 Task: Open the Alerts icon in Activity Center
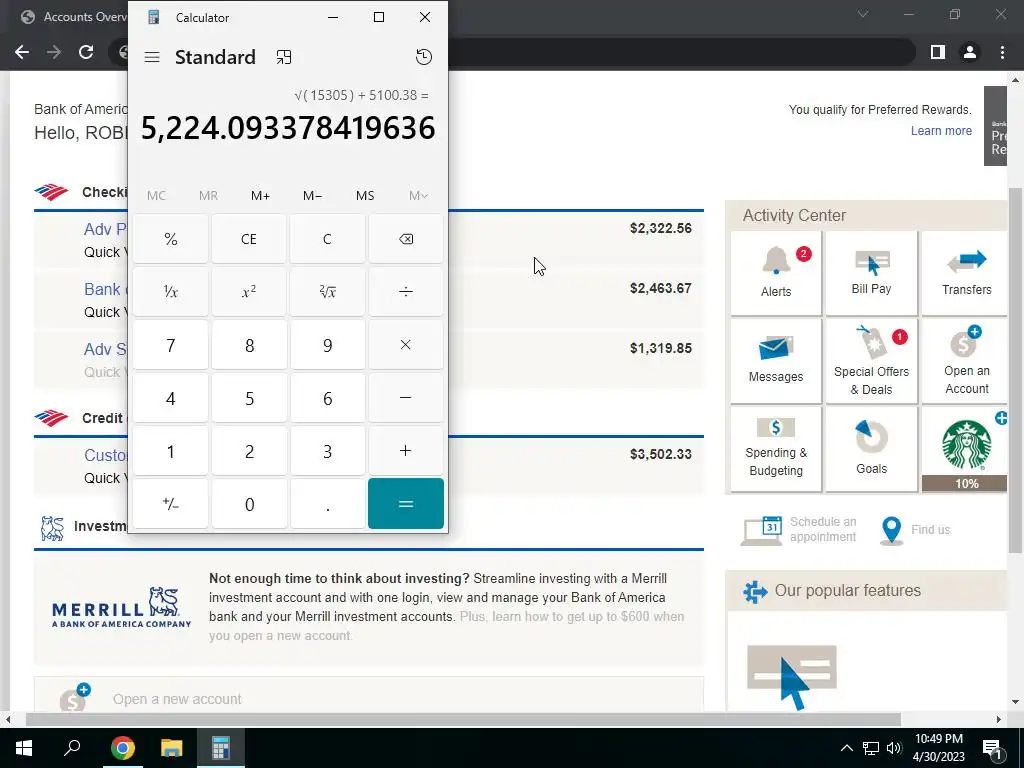(x=776, y=273)
